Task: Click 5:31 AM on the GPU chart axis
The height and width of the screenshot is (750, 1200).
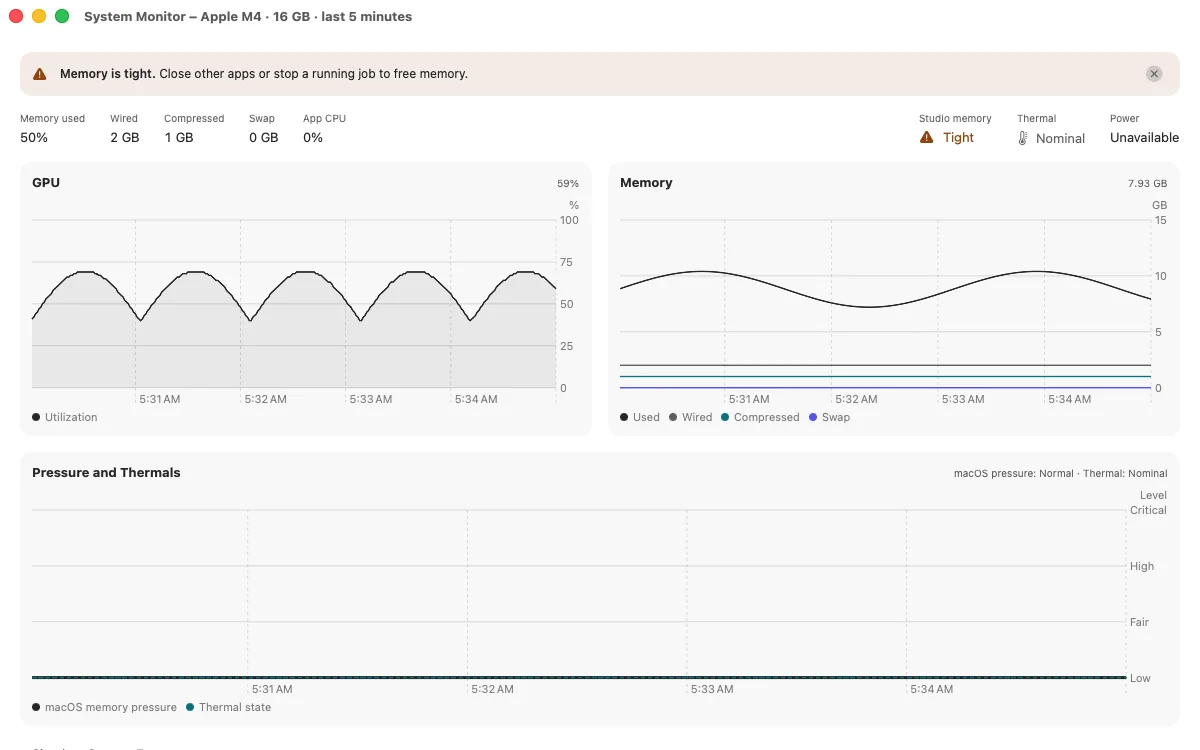Action: pyautogui.click(x=160, y=399)
